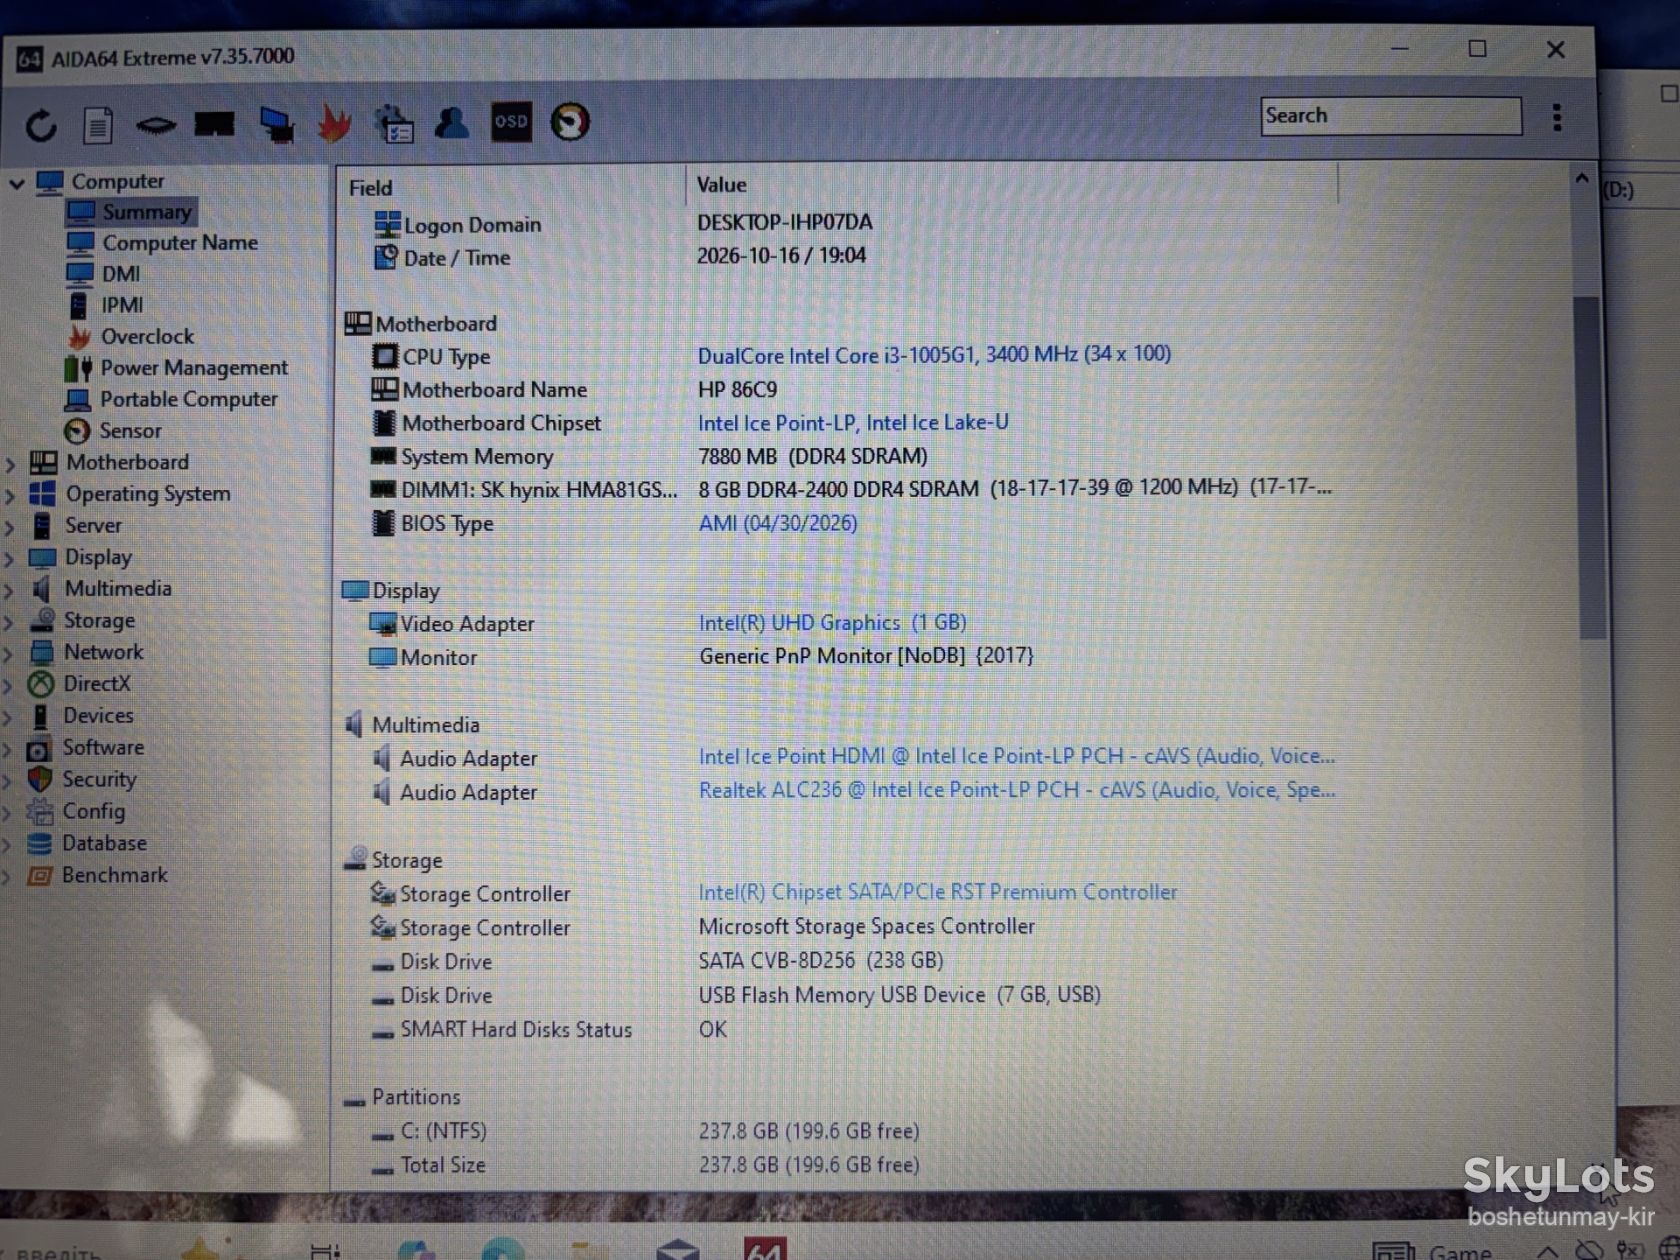Screen dimensions: 1680x1260
Task: Click into the Search field
Action: click(1391, 116)
